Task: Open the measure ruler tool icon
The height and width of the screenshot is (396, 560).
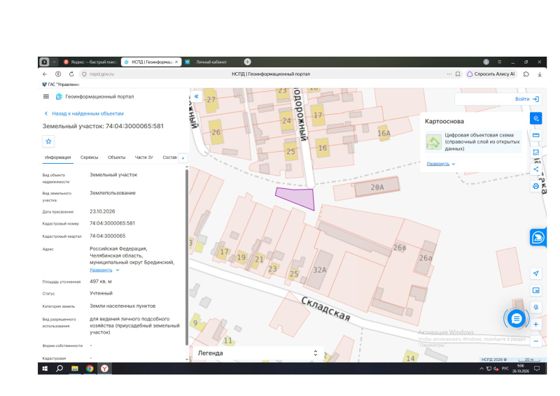Action: pyautogui.click(x=536, y=135)
